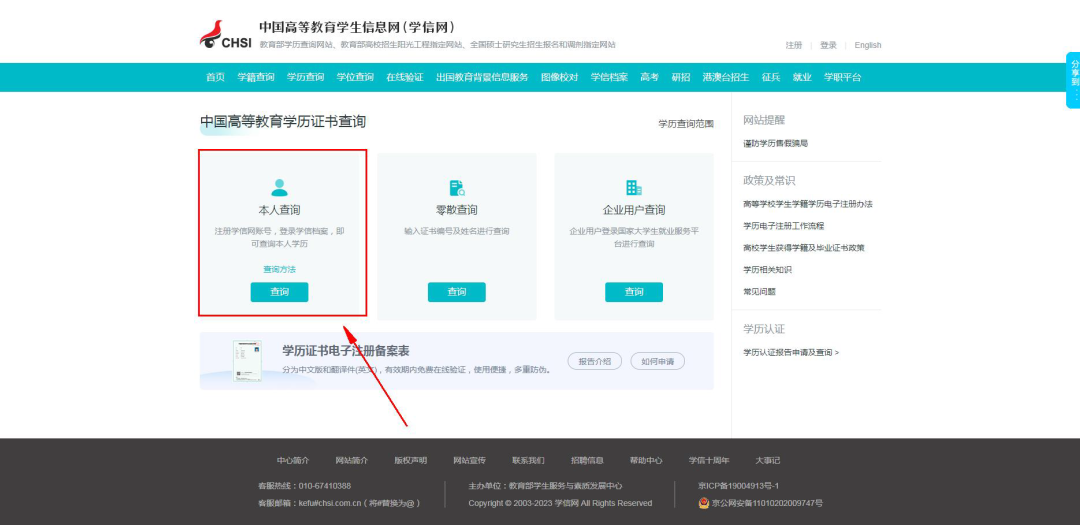Click the 零散查询 document search icon
The height and width of the screenshot is (525, 1080).
457,188
